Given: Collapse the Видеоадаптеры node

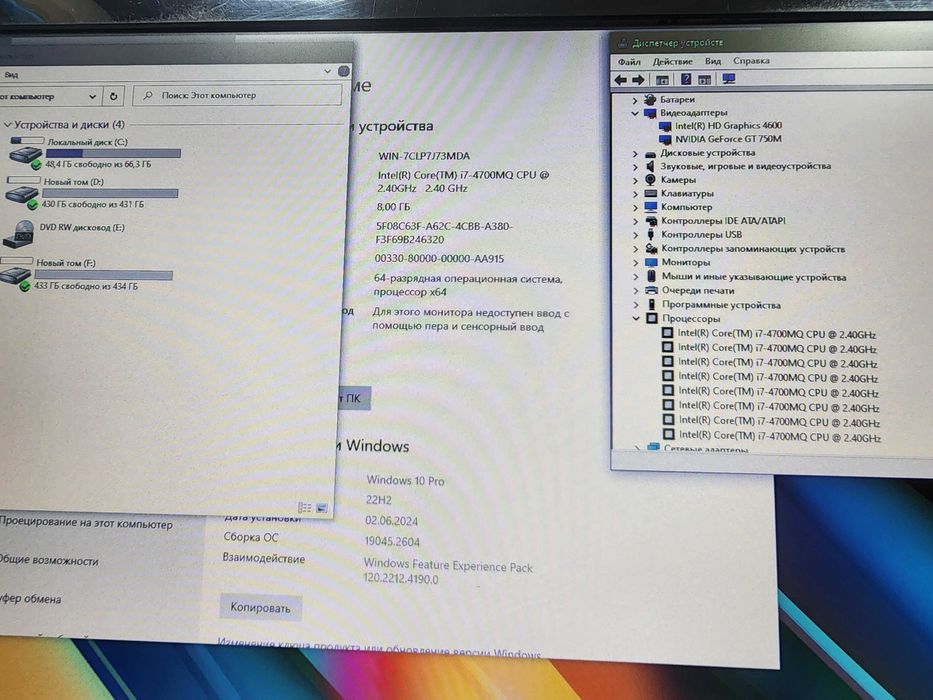Looking at the screenshot, I should click(x=635, y=113).
